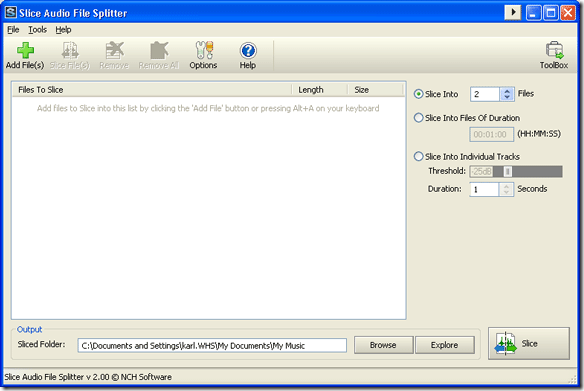Screen dimensions: 584x391
Task: Open the File menu
Action: tap(13, 30)
